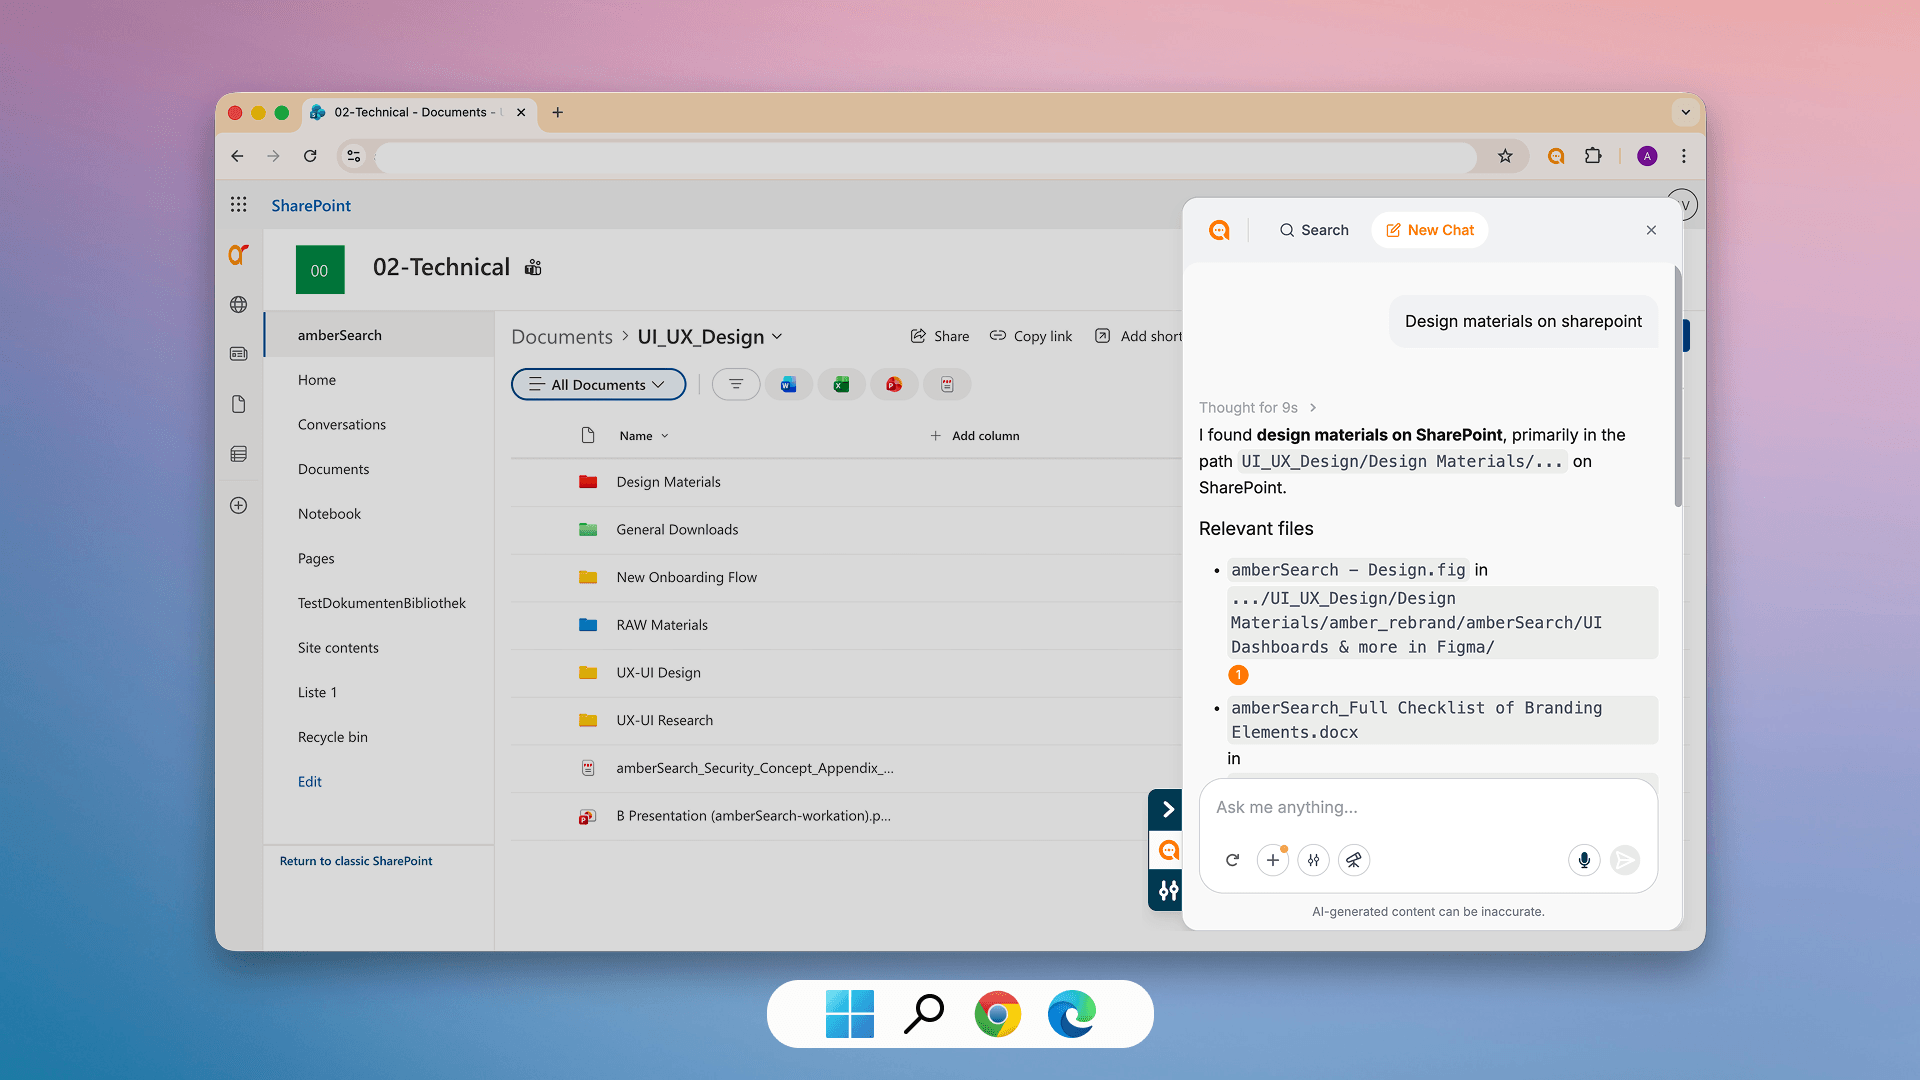Open the All Documents view dropdown
The width and height of the screenshot is (1920, 1080).
coord(598,385)
